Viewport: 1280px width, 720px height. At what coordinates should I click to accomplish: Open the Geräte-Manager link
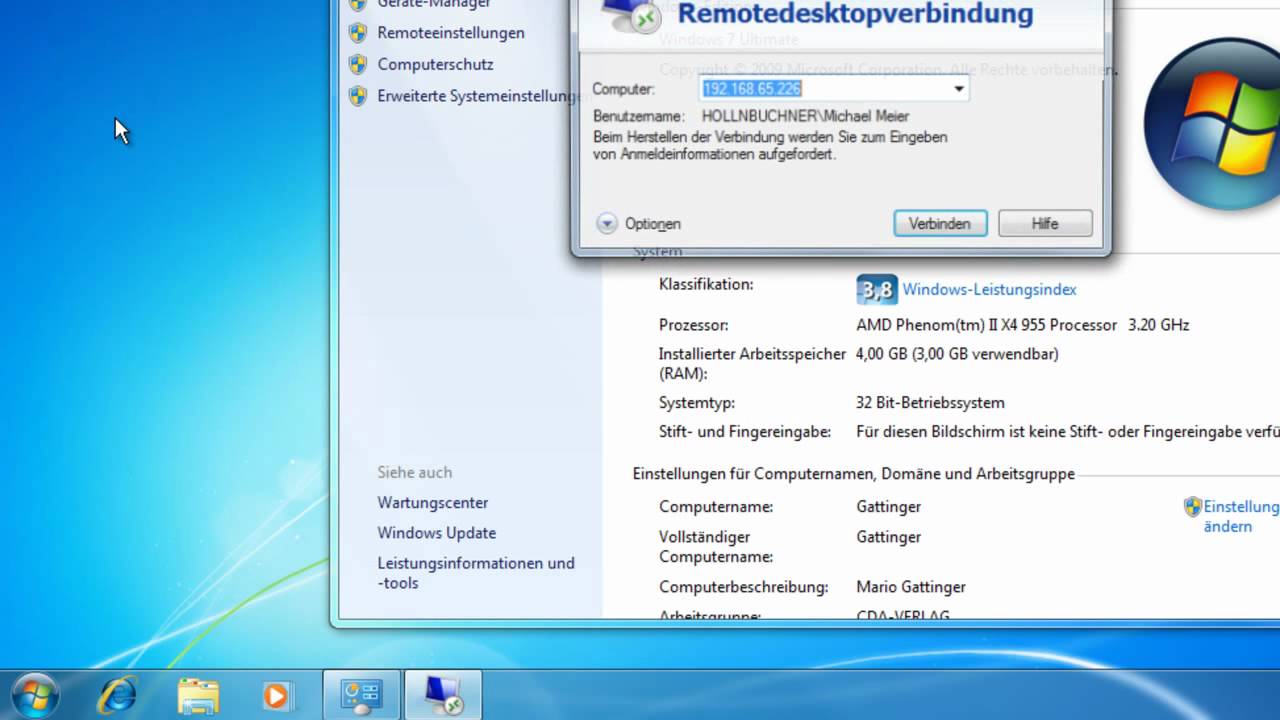pos(434,4)
